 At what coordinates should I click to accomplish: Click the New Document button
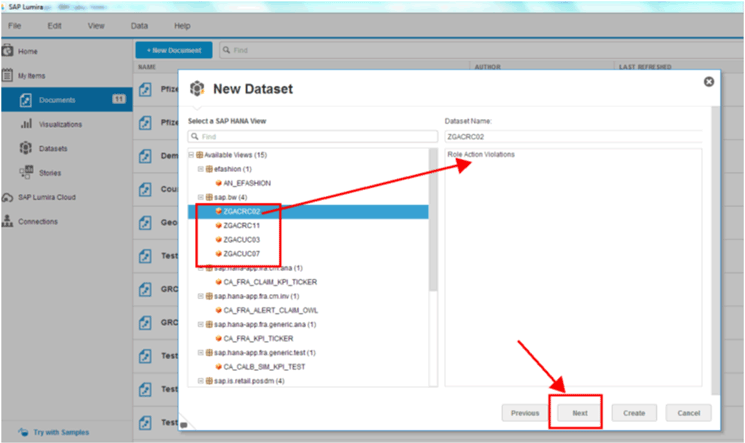pyautogui.click(x=174, y=50)
